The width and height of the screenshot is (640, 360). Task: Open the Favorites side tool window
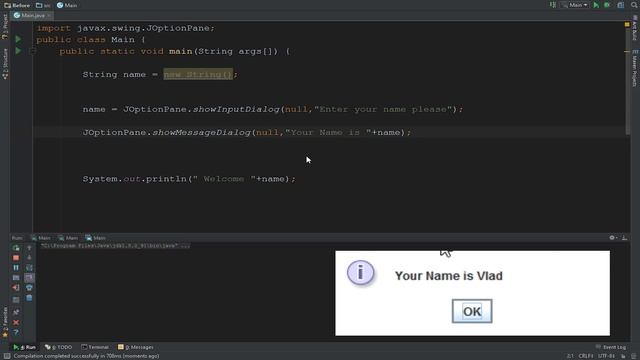5,322
